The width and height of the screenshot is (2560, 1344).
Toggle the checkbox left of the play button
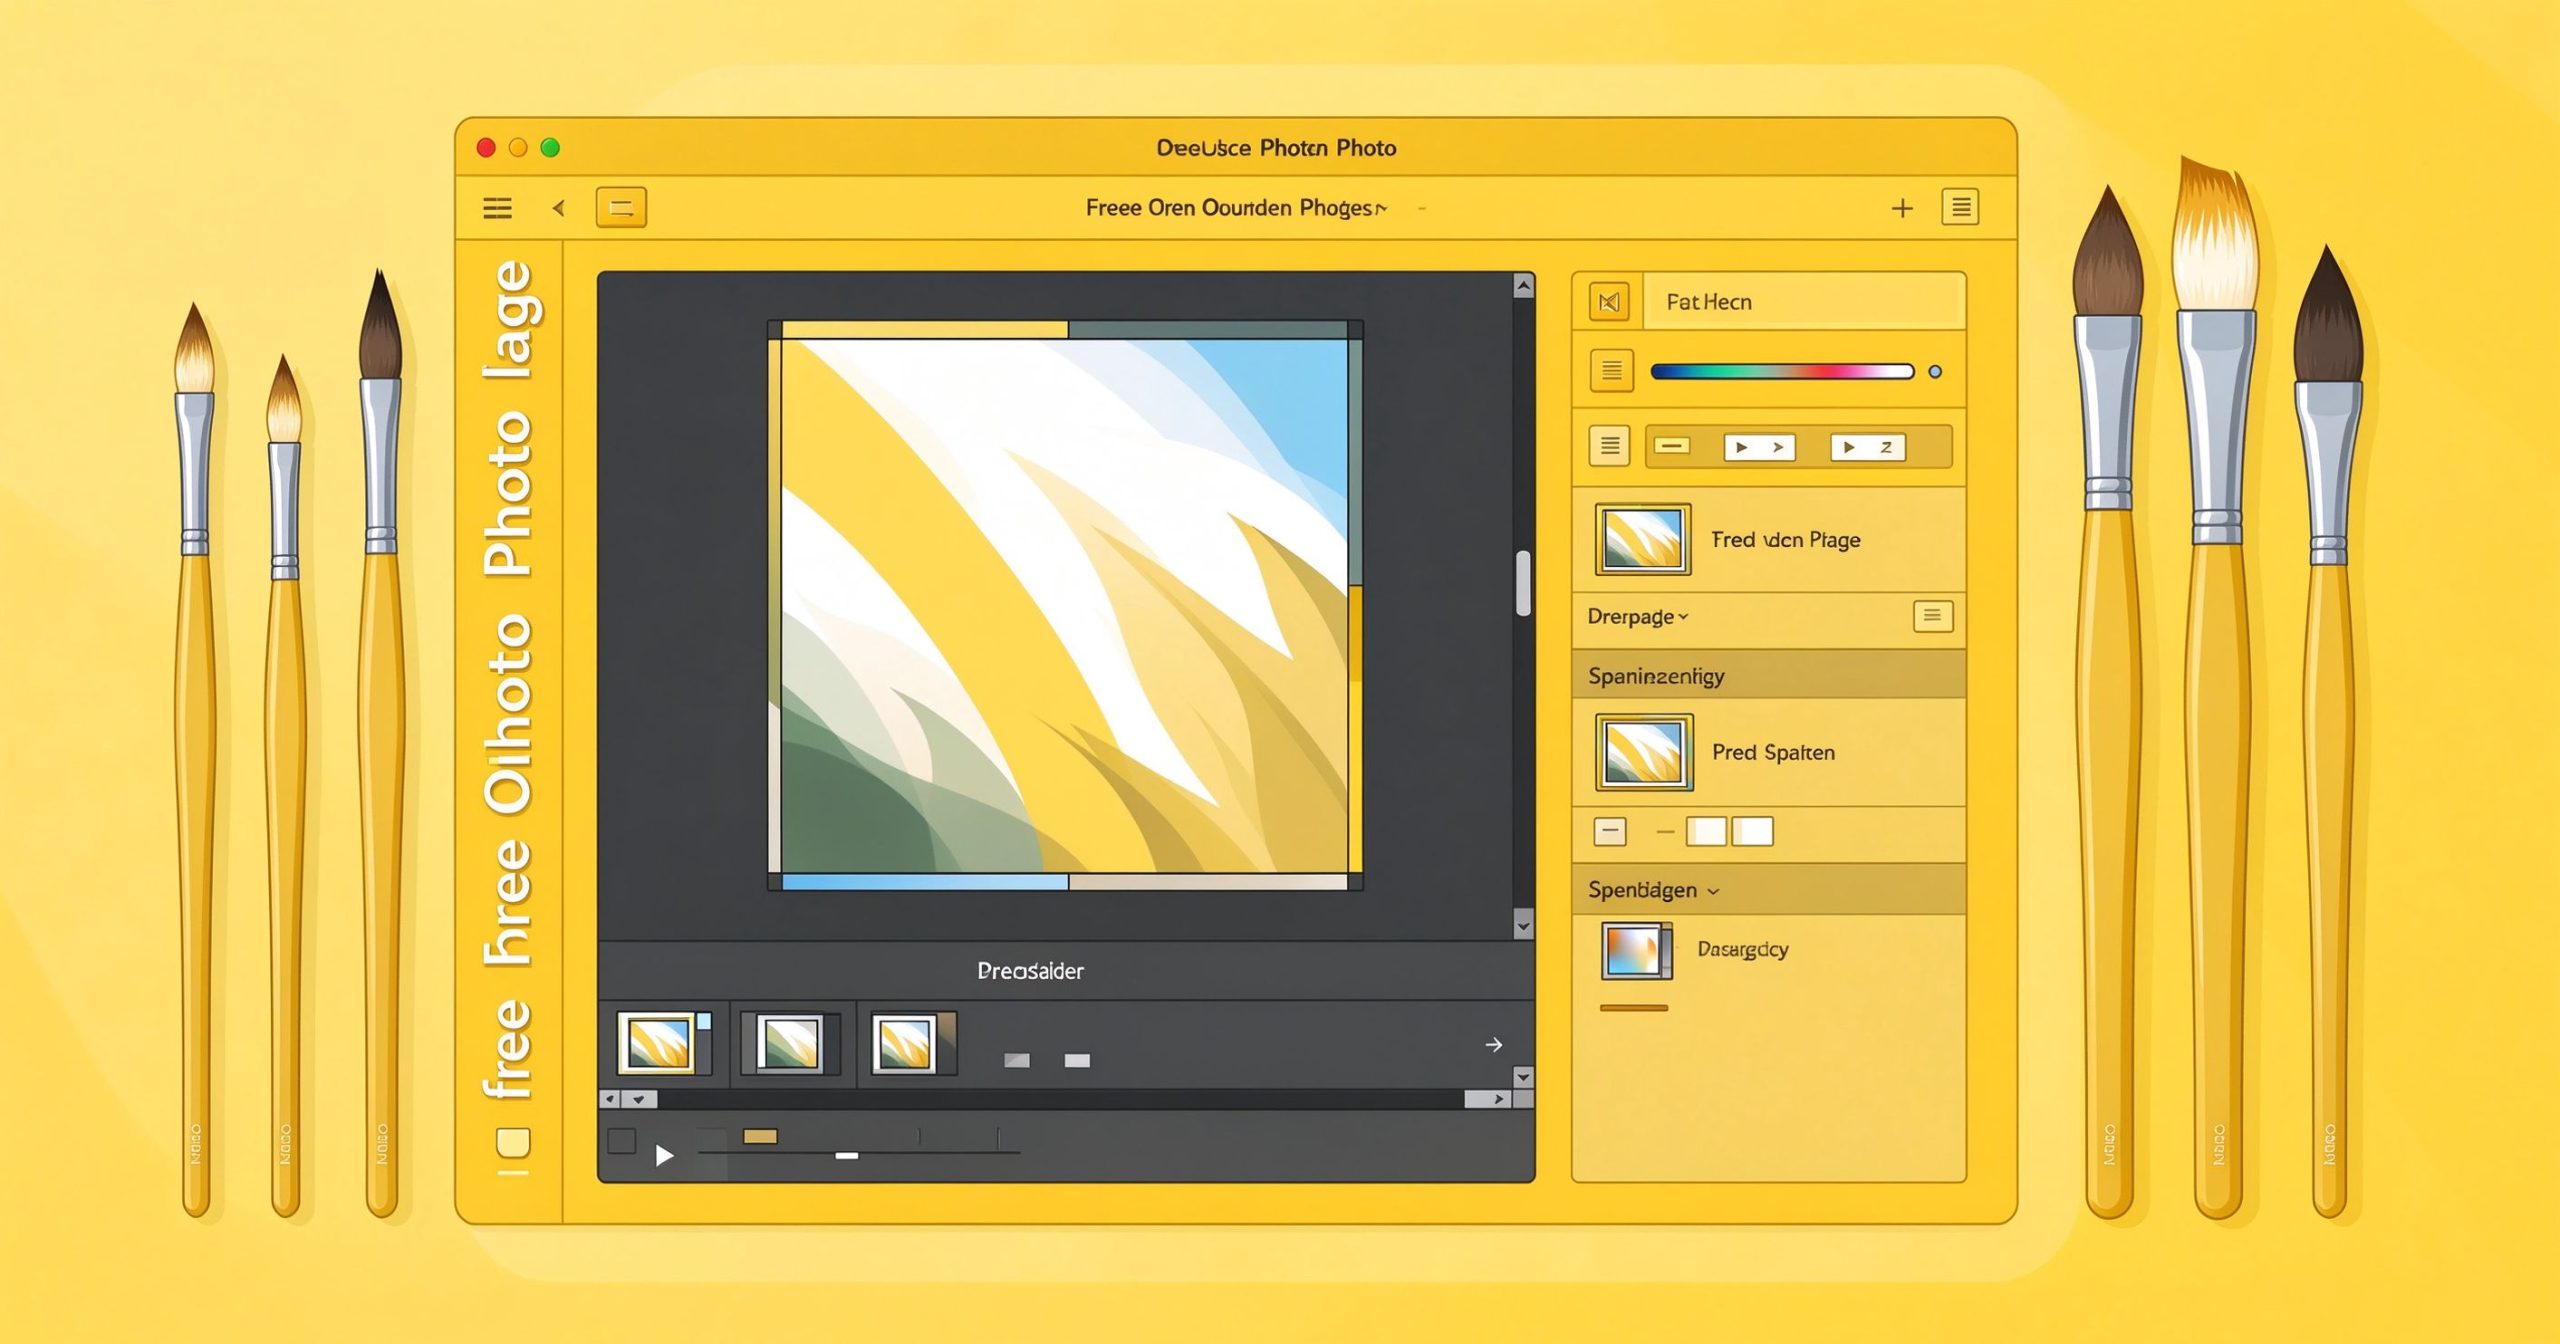click(x=621, y=1141)
